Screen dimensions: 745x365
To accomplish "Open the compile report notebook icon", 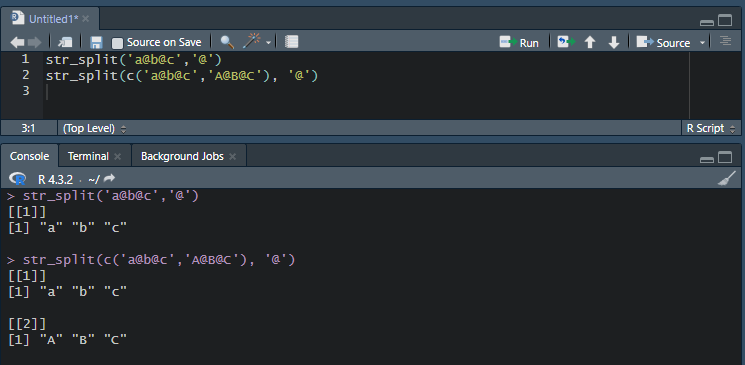I will point(291,42).
